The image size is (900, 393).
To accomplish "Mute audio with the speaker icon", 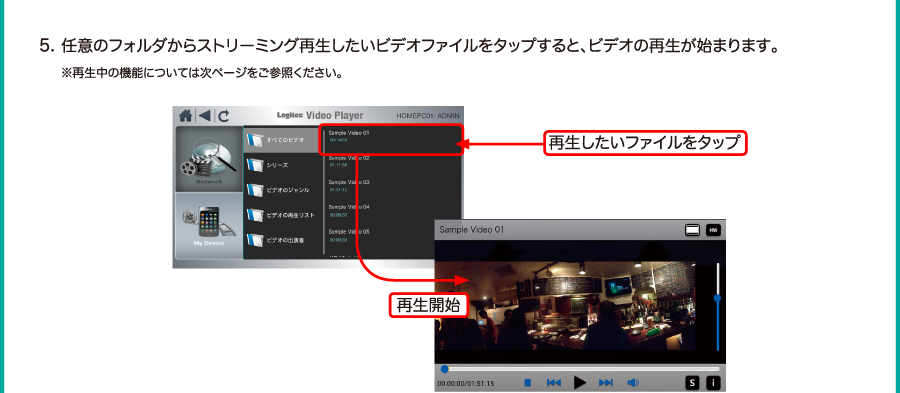I will pos(633,383).
